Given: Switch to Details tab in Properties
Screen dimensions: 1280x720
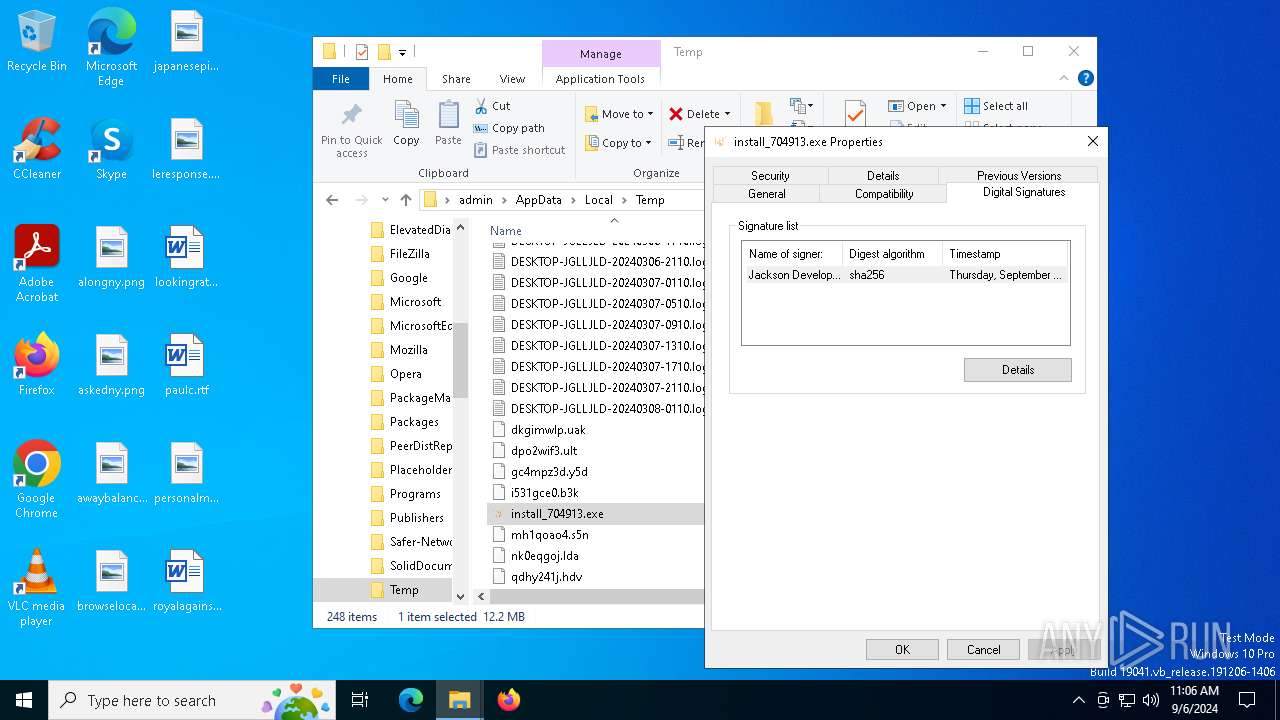Looking at the screenshot, I should point(883,175).
